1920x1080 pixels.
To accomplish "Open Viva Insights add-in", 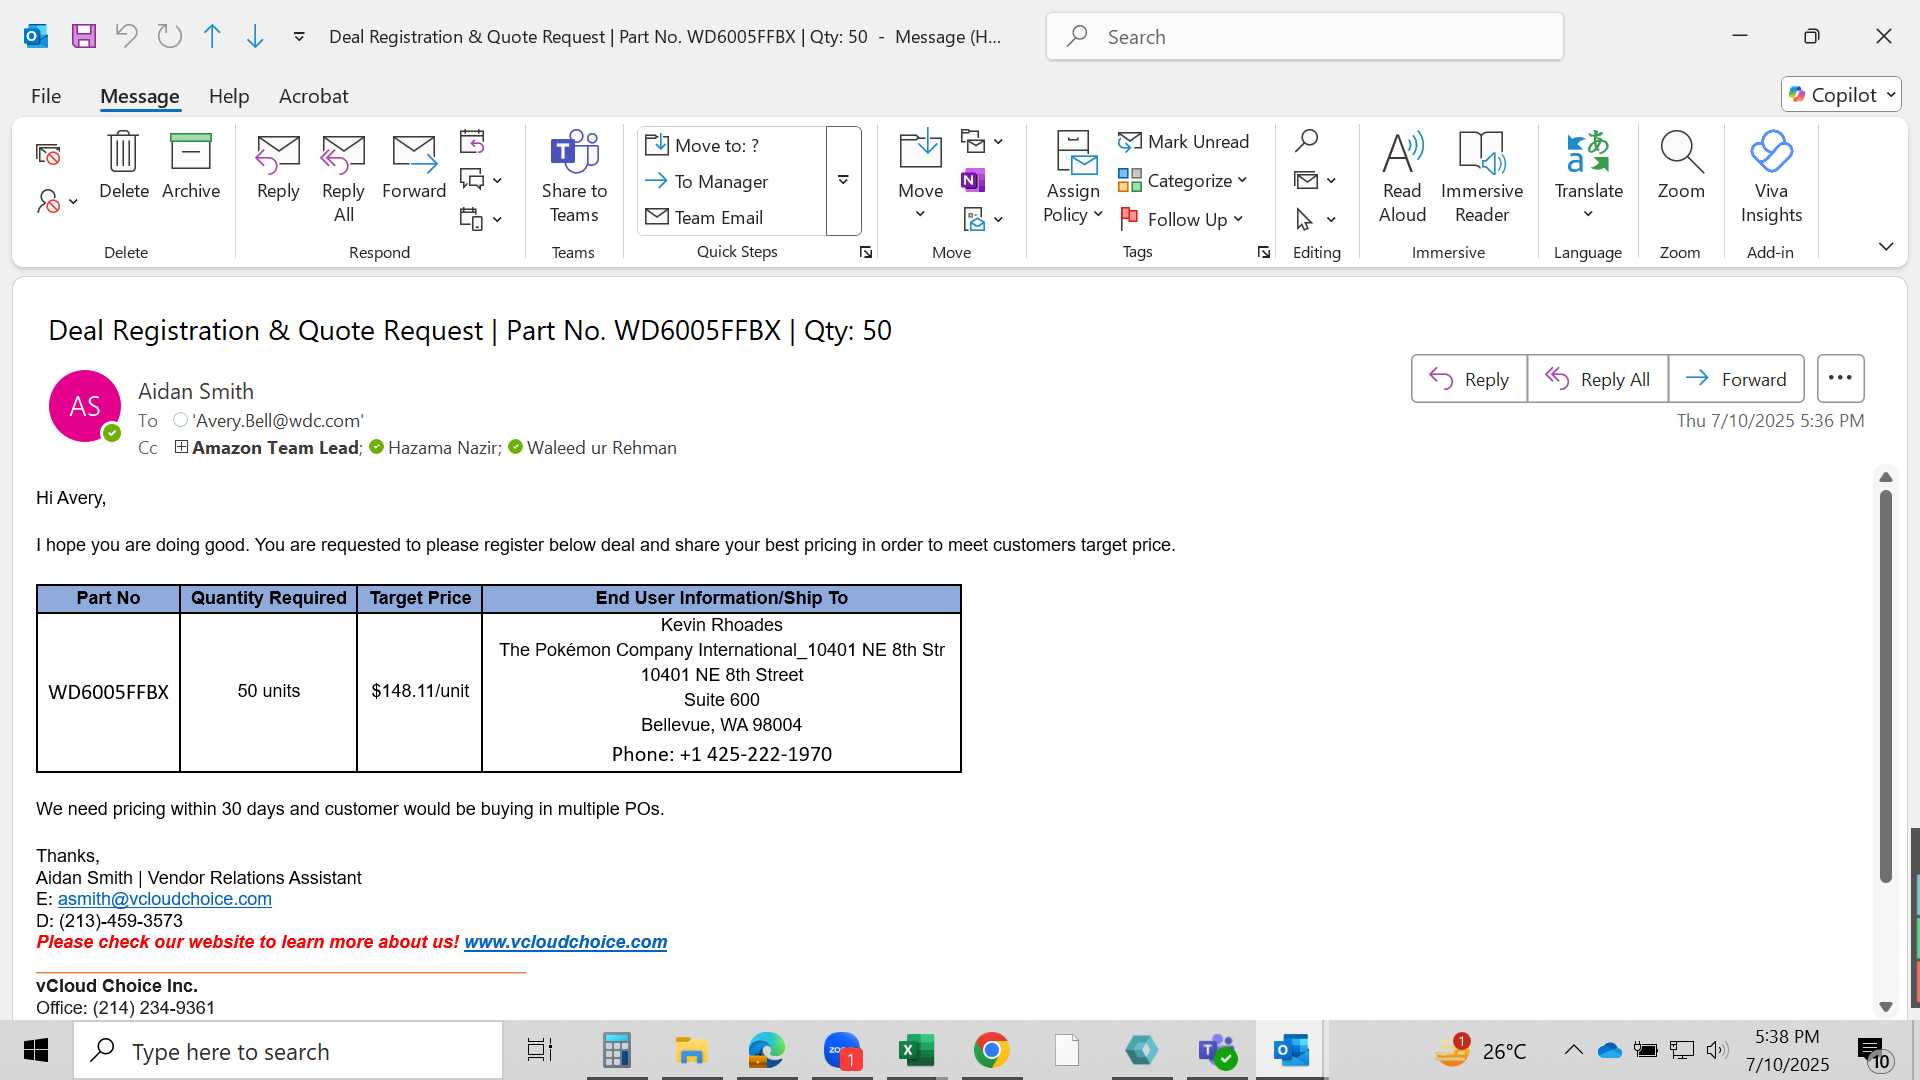I will click(x=1771, y=178).
